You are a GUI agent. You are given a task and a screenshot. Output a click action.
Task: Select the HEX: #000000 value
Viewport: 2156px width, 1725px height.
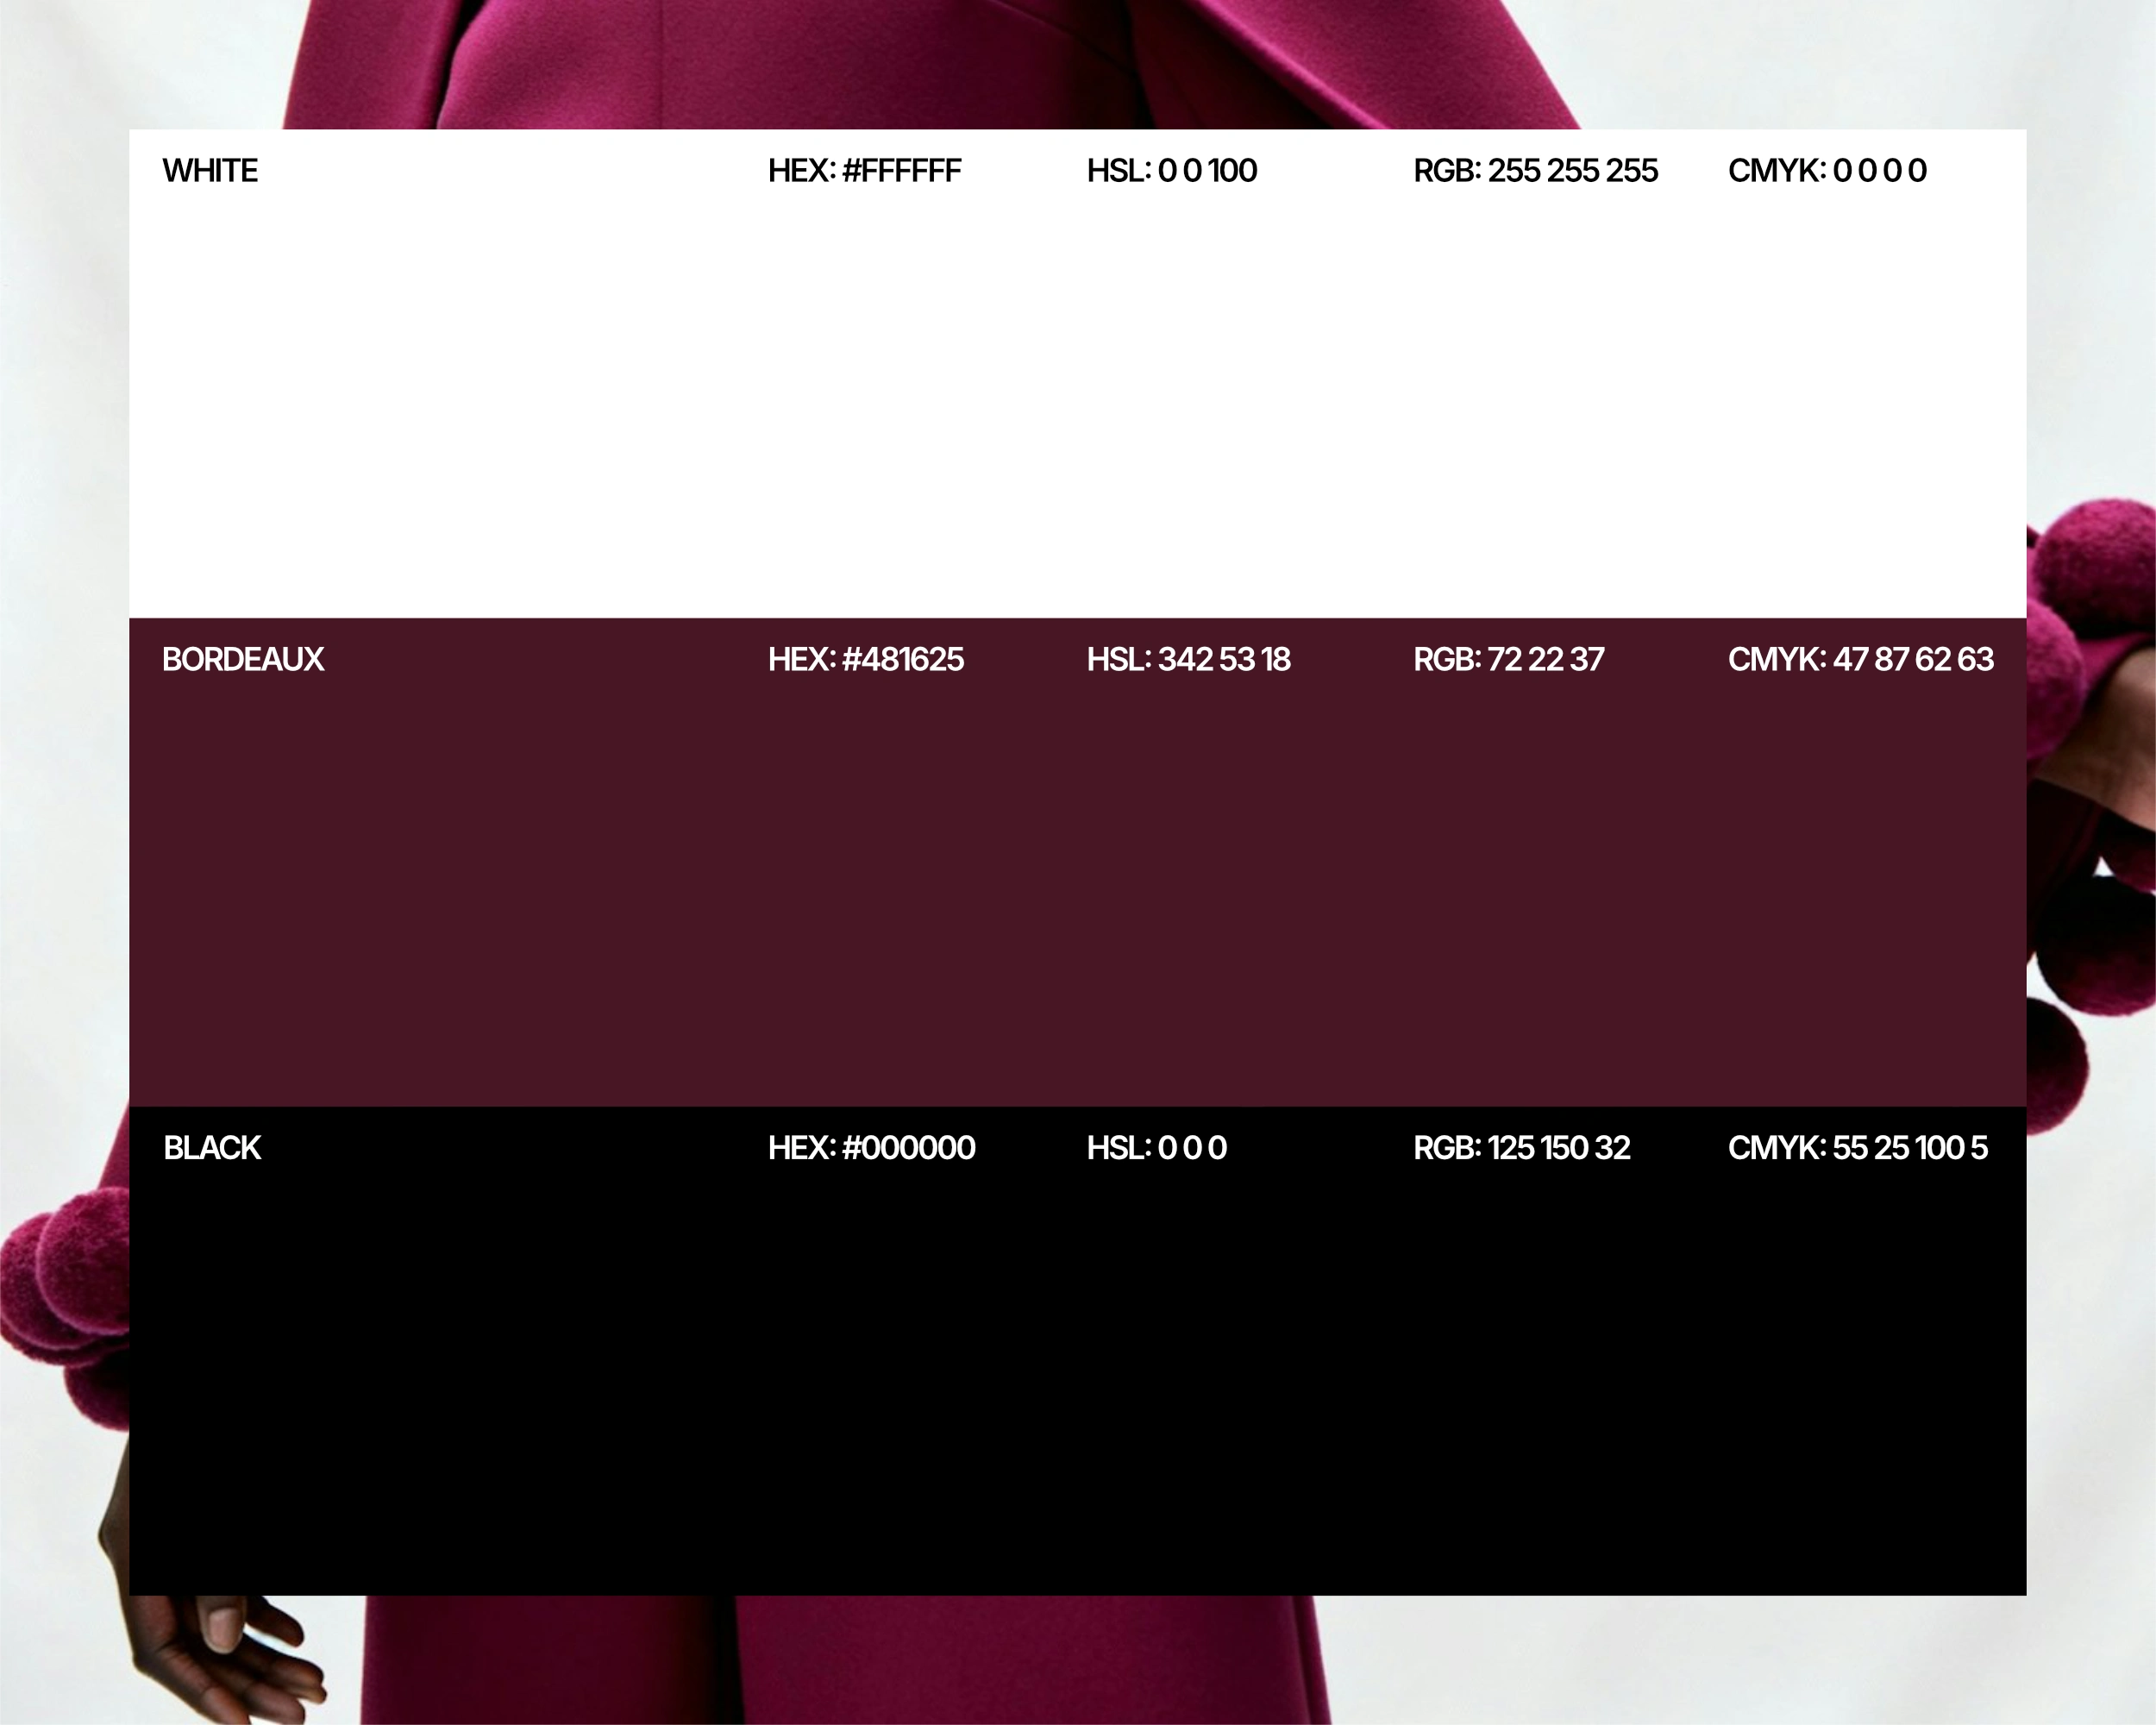pos(871,1147)
